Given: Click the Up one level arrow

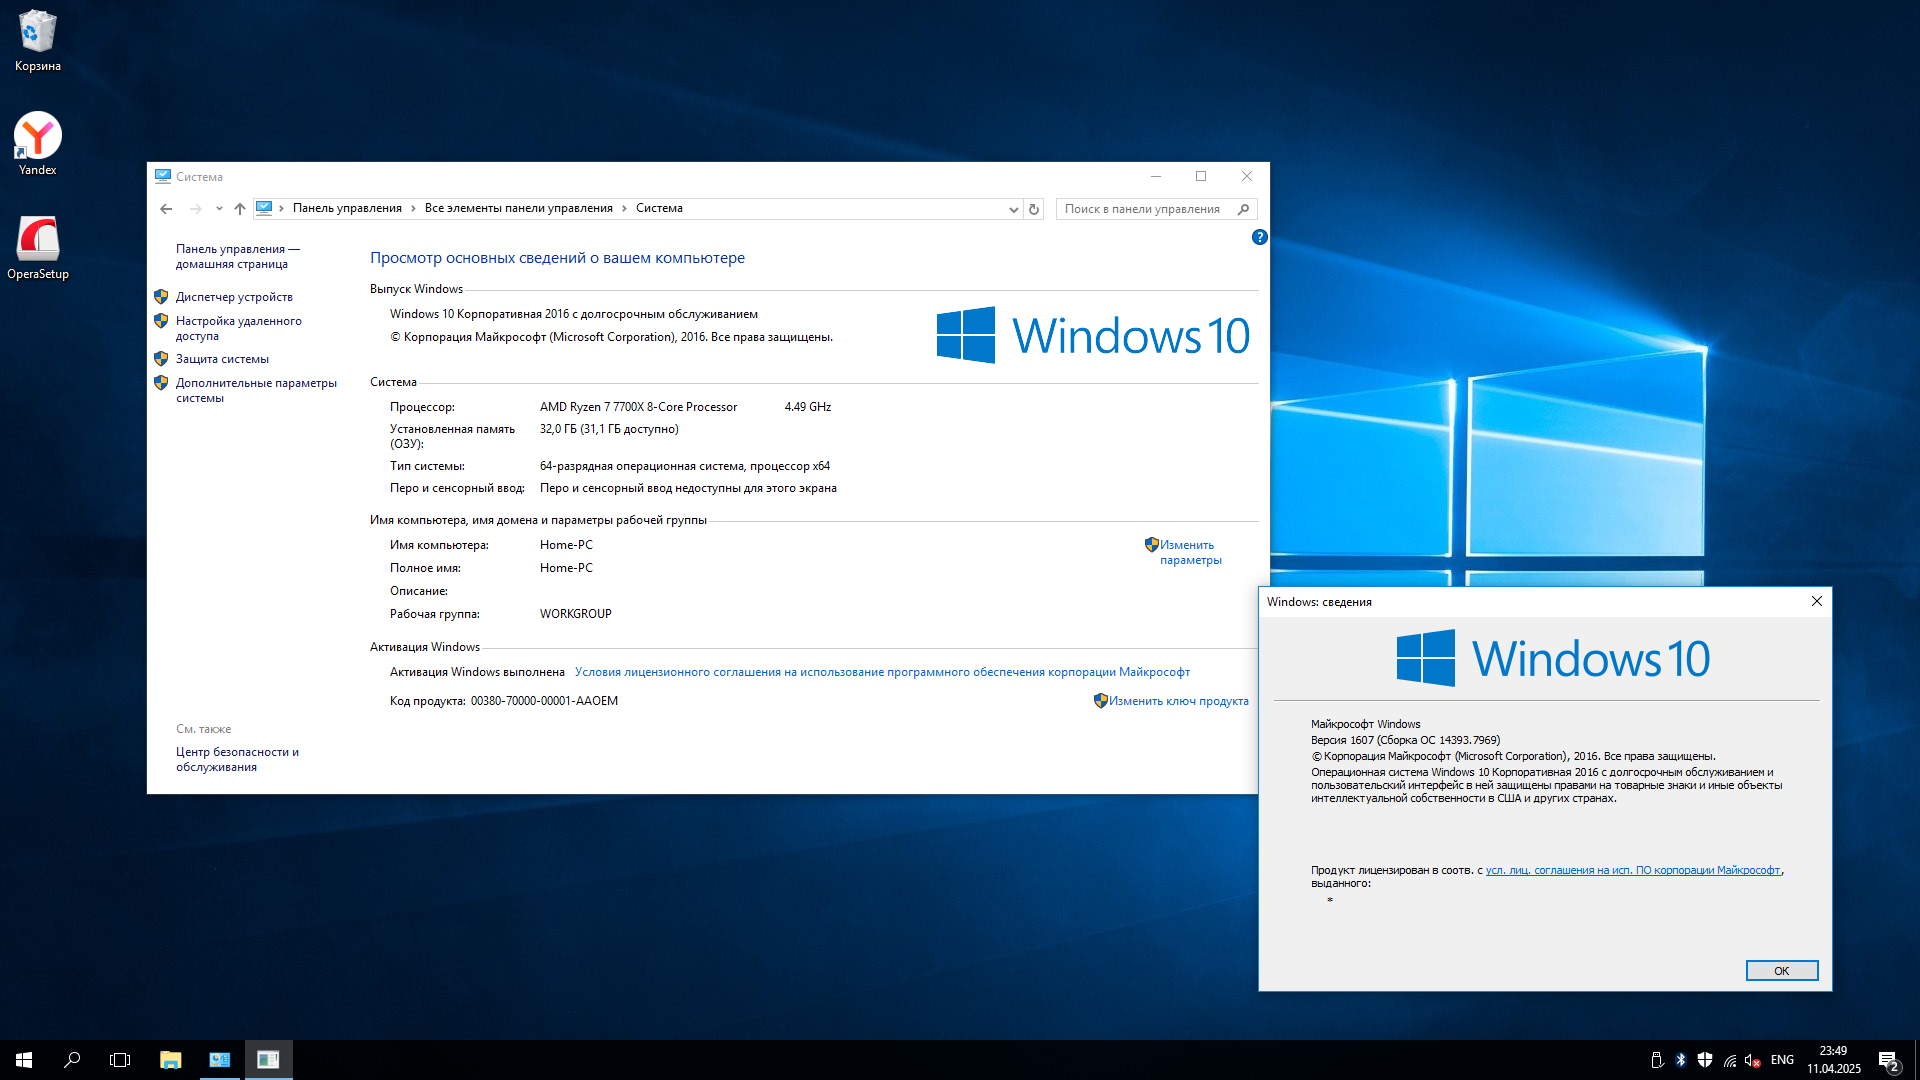Looking at the screenshot, I should point(240,209).
